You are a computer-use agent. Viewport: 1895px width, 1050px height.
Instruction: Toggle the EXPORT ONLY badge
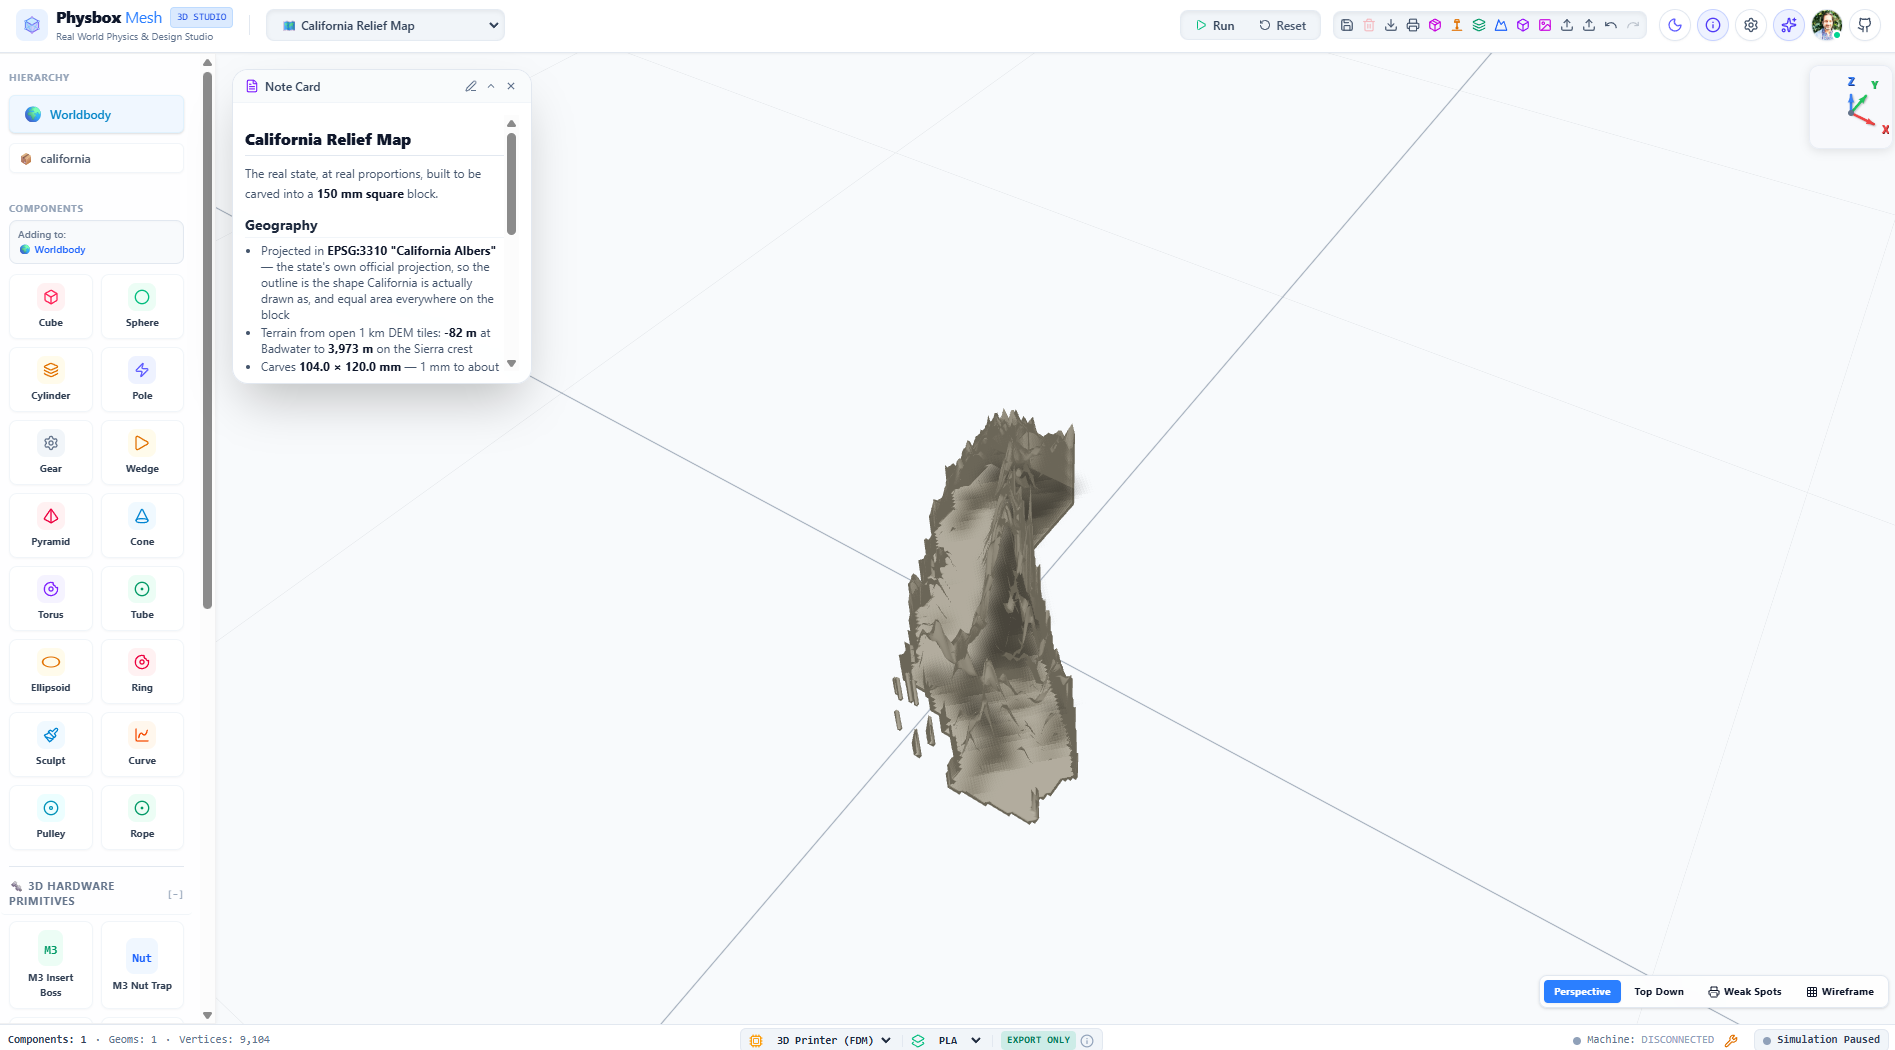pyautogui.click(x=1038, y=1040)
